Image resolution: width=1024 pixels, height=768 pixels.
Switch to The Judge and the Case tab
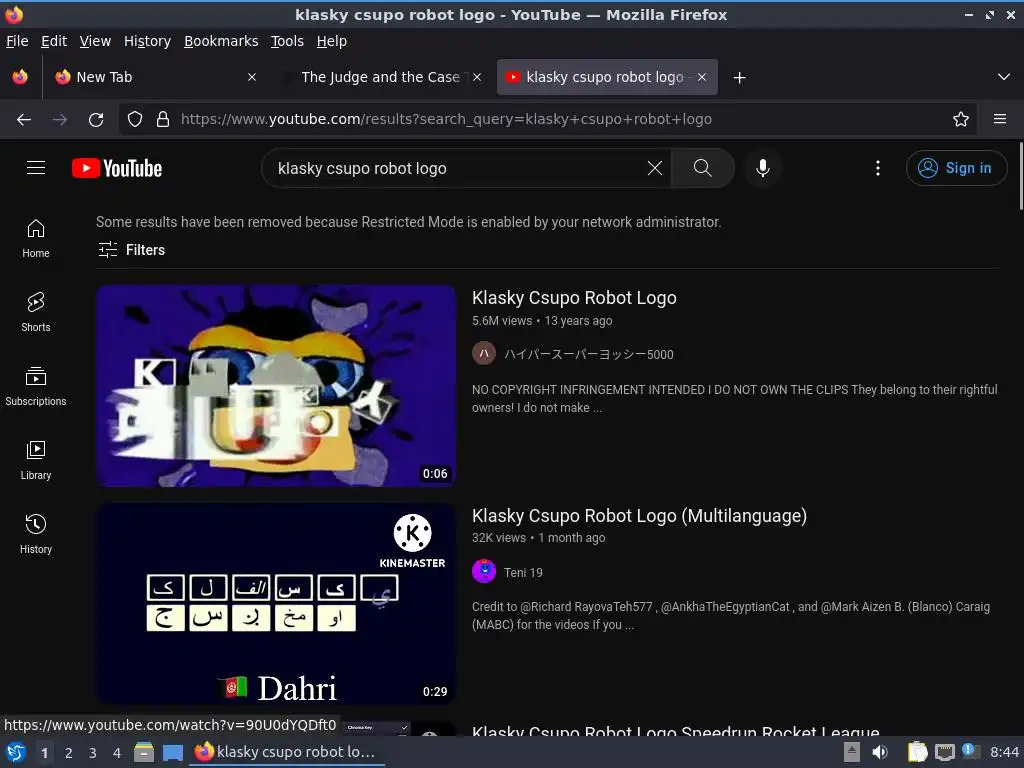coord(382,77)
